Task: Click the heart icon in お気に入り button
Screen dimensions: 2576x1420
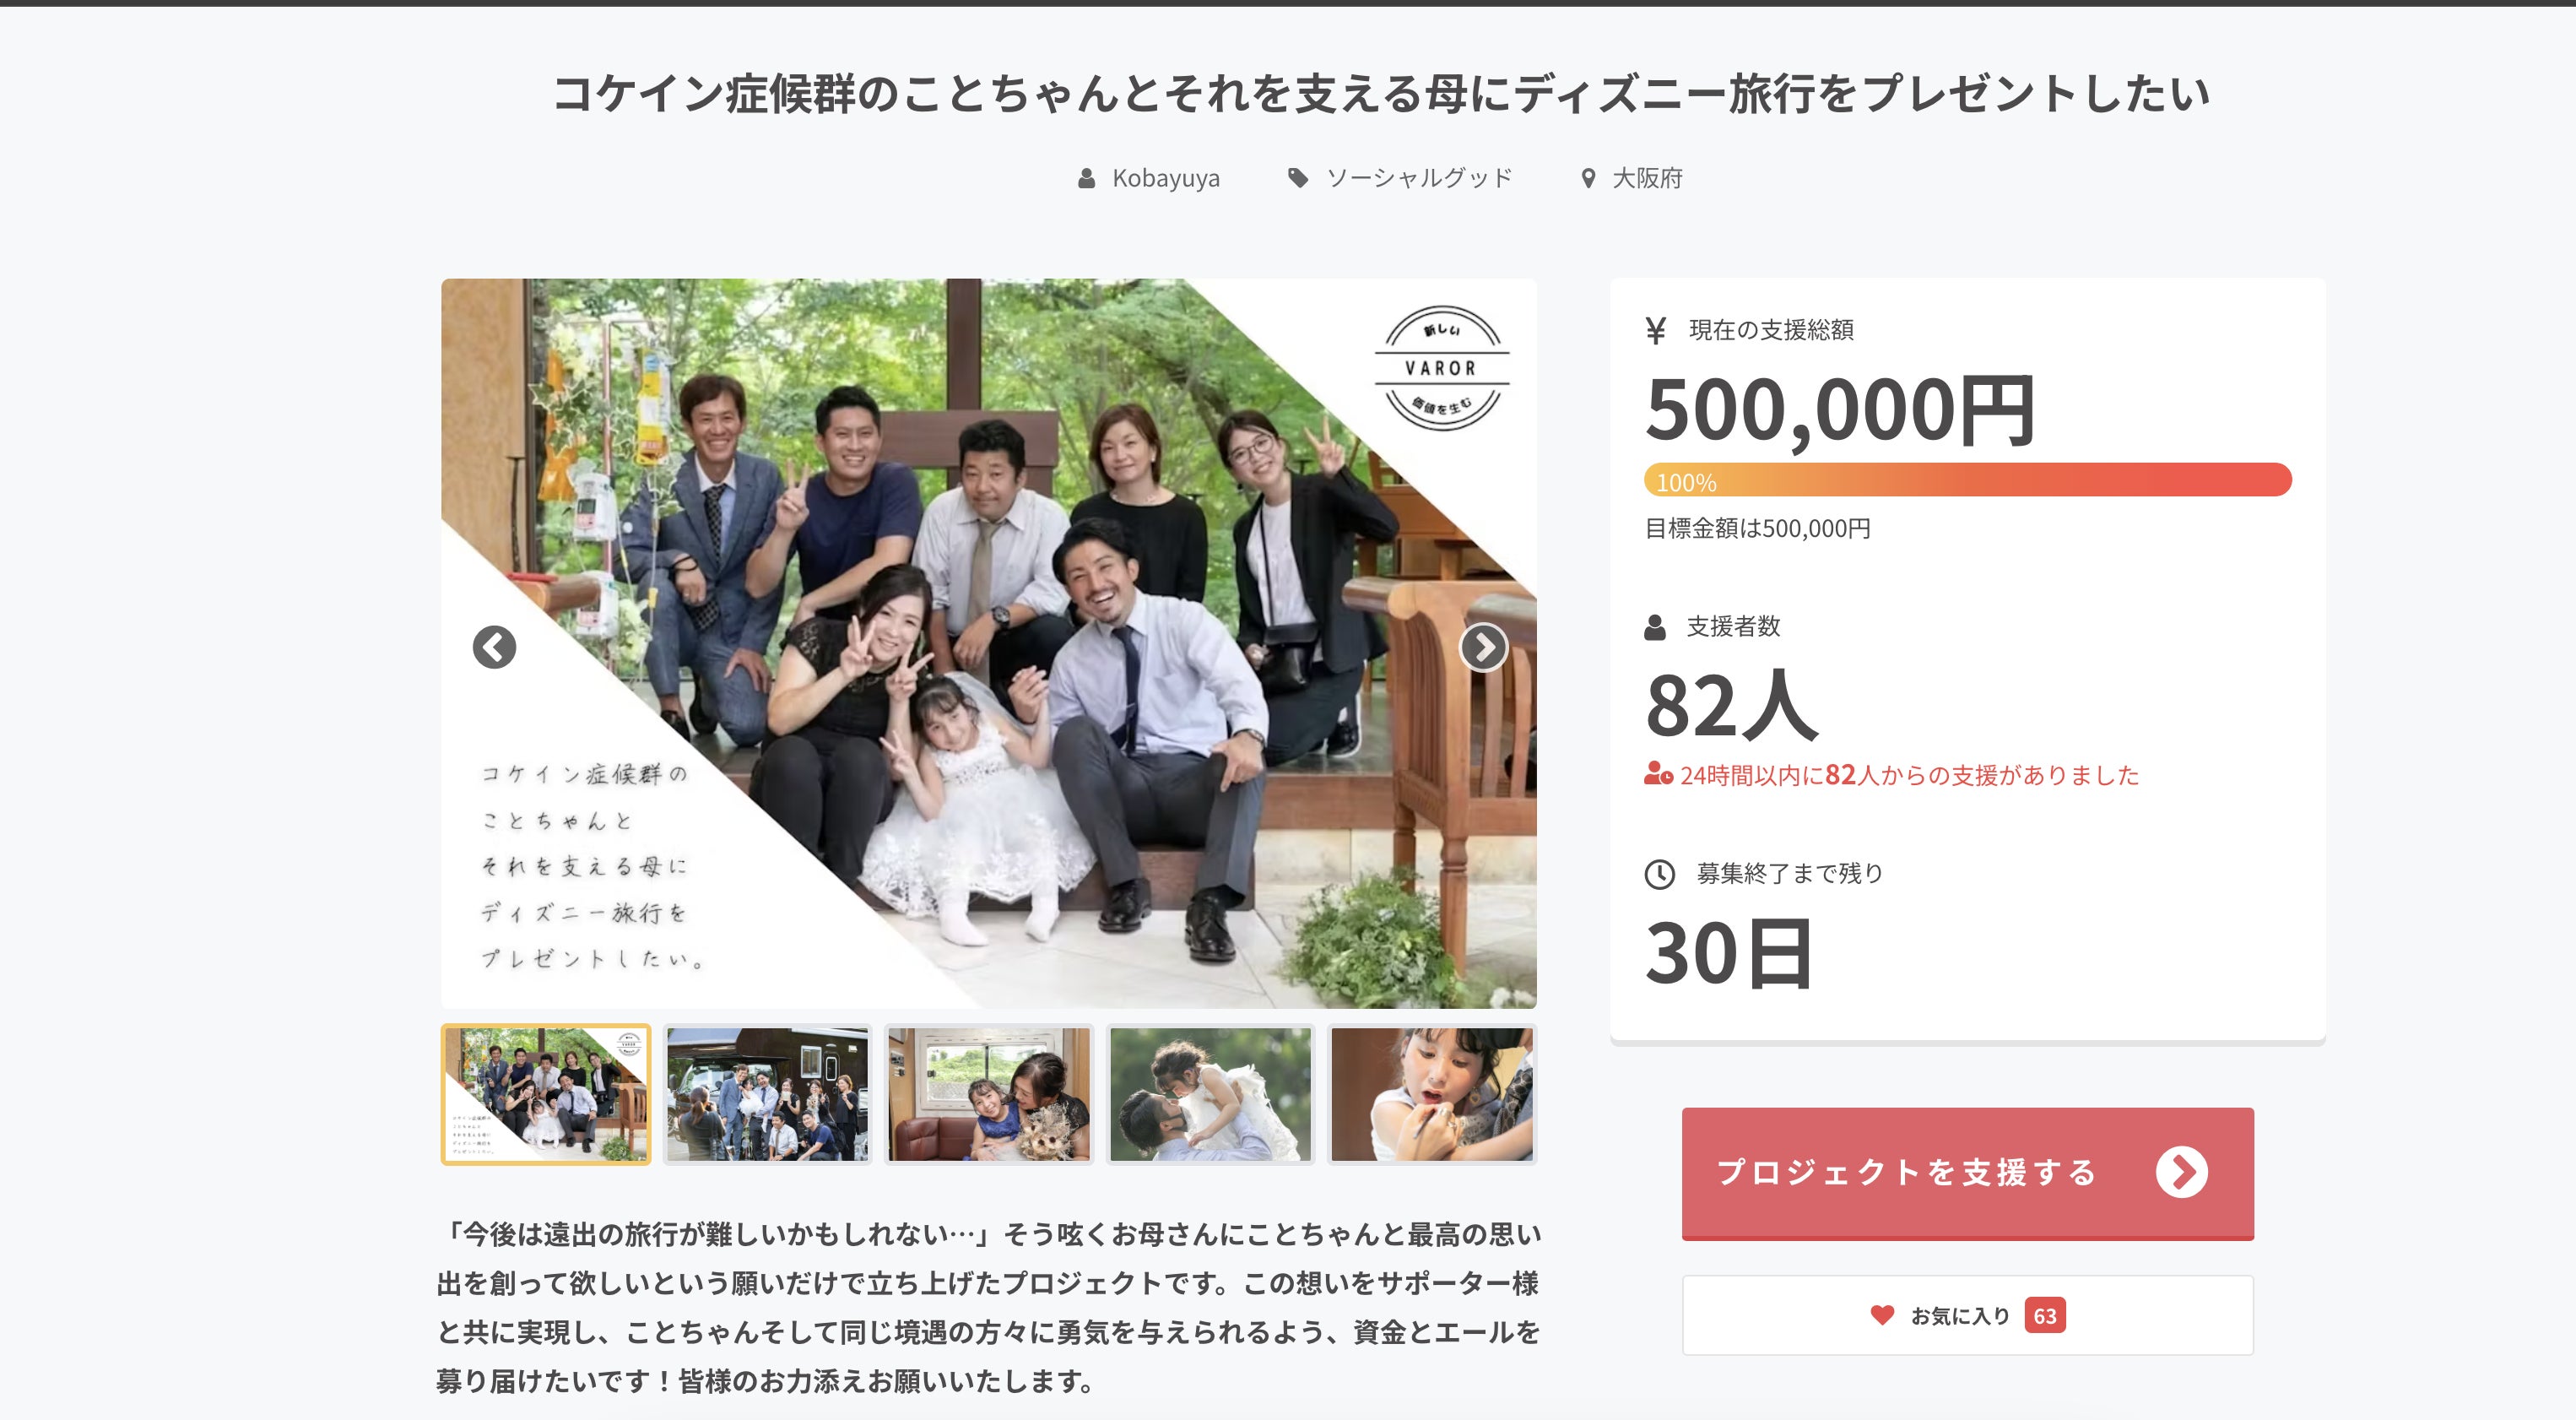Action: (x=1882, y=1315)
